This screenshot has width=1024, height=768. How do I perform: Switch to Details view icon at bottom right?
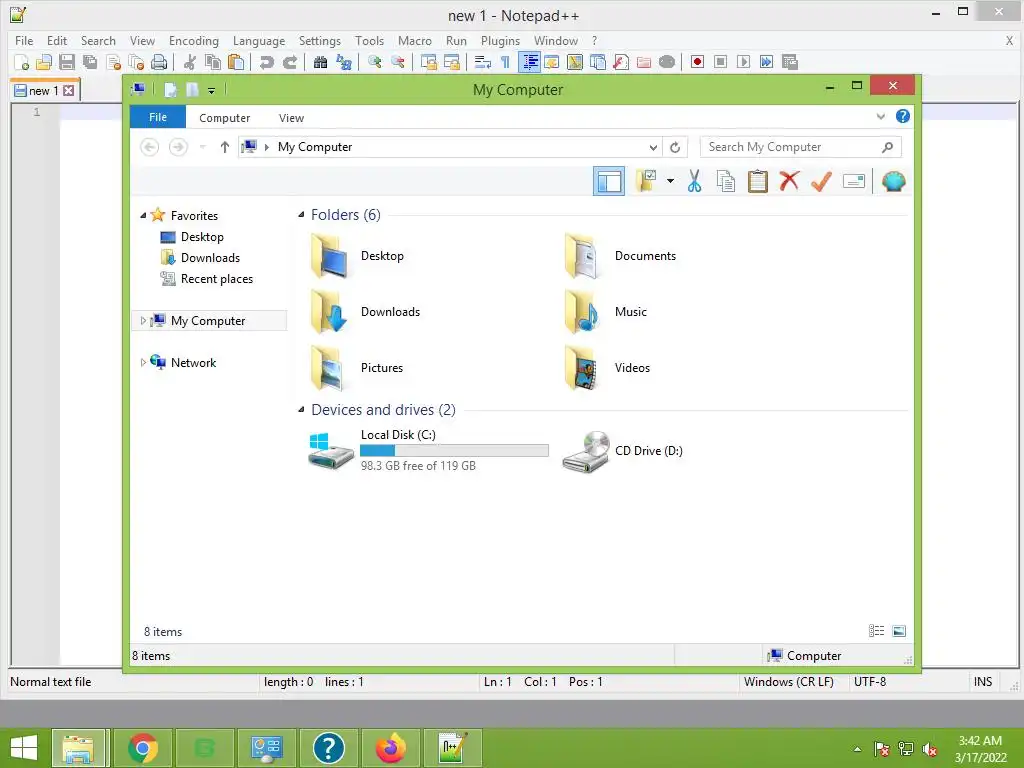876,631
